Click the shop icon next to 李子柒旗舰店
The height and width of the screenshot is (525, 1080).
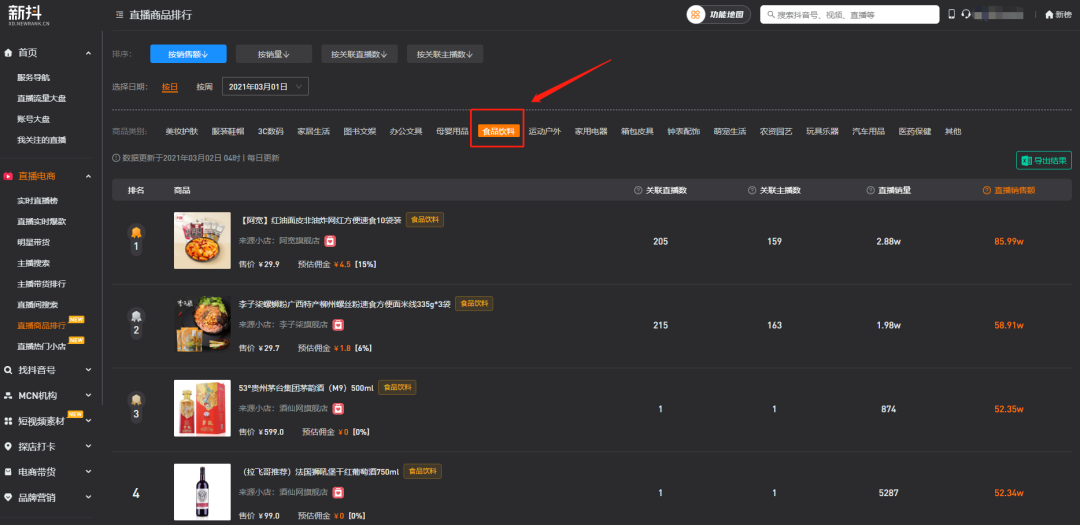(x=338, y=325)
